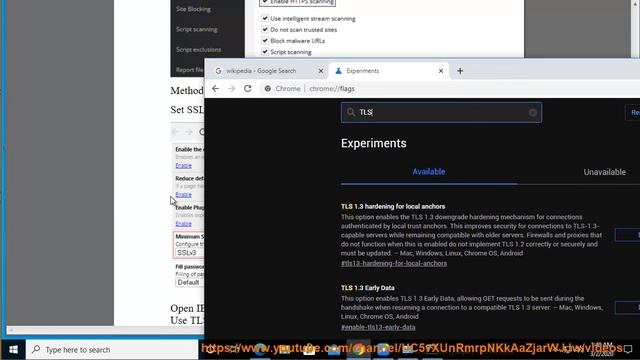Click the partially visible Reset button at top right
640x360 pixels.
coord(633,113)
